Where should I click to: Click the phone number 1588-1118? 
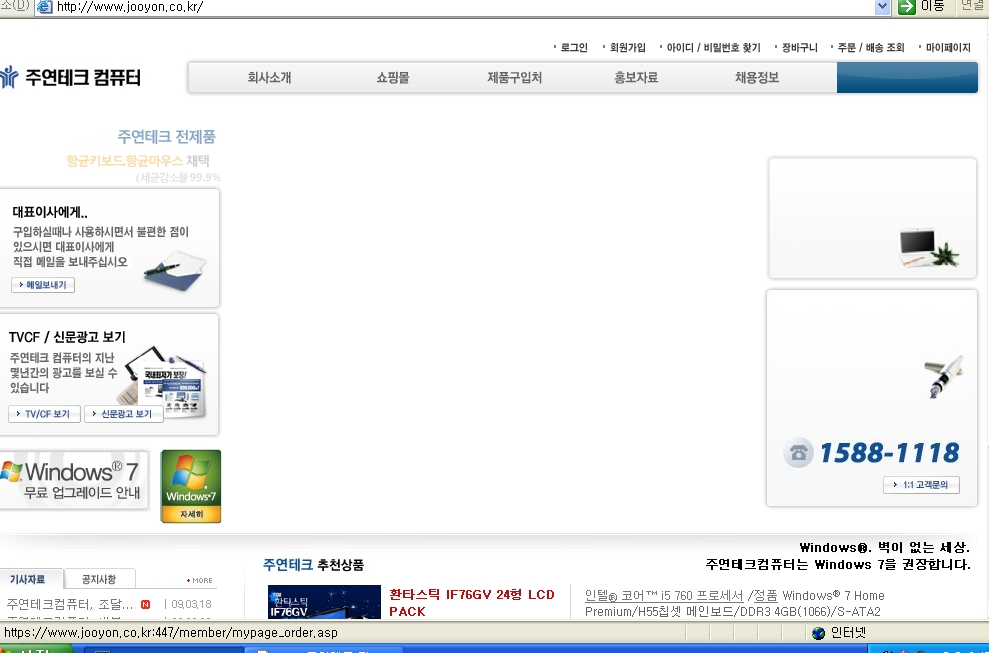pyautogui.click(x=889, y=453)
